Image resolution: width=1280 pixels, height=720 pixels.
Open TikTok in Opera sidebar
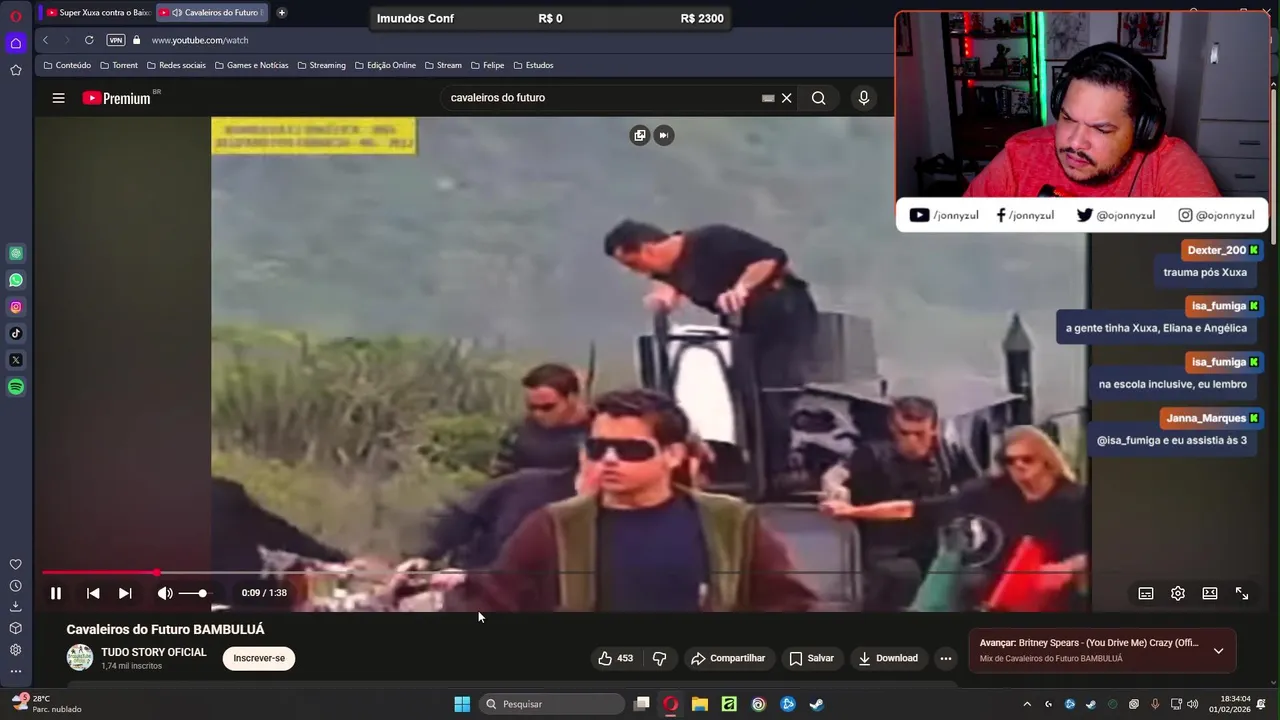(16, 333)
